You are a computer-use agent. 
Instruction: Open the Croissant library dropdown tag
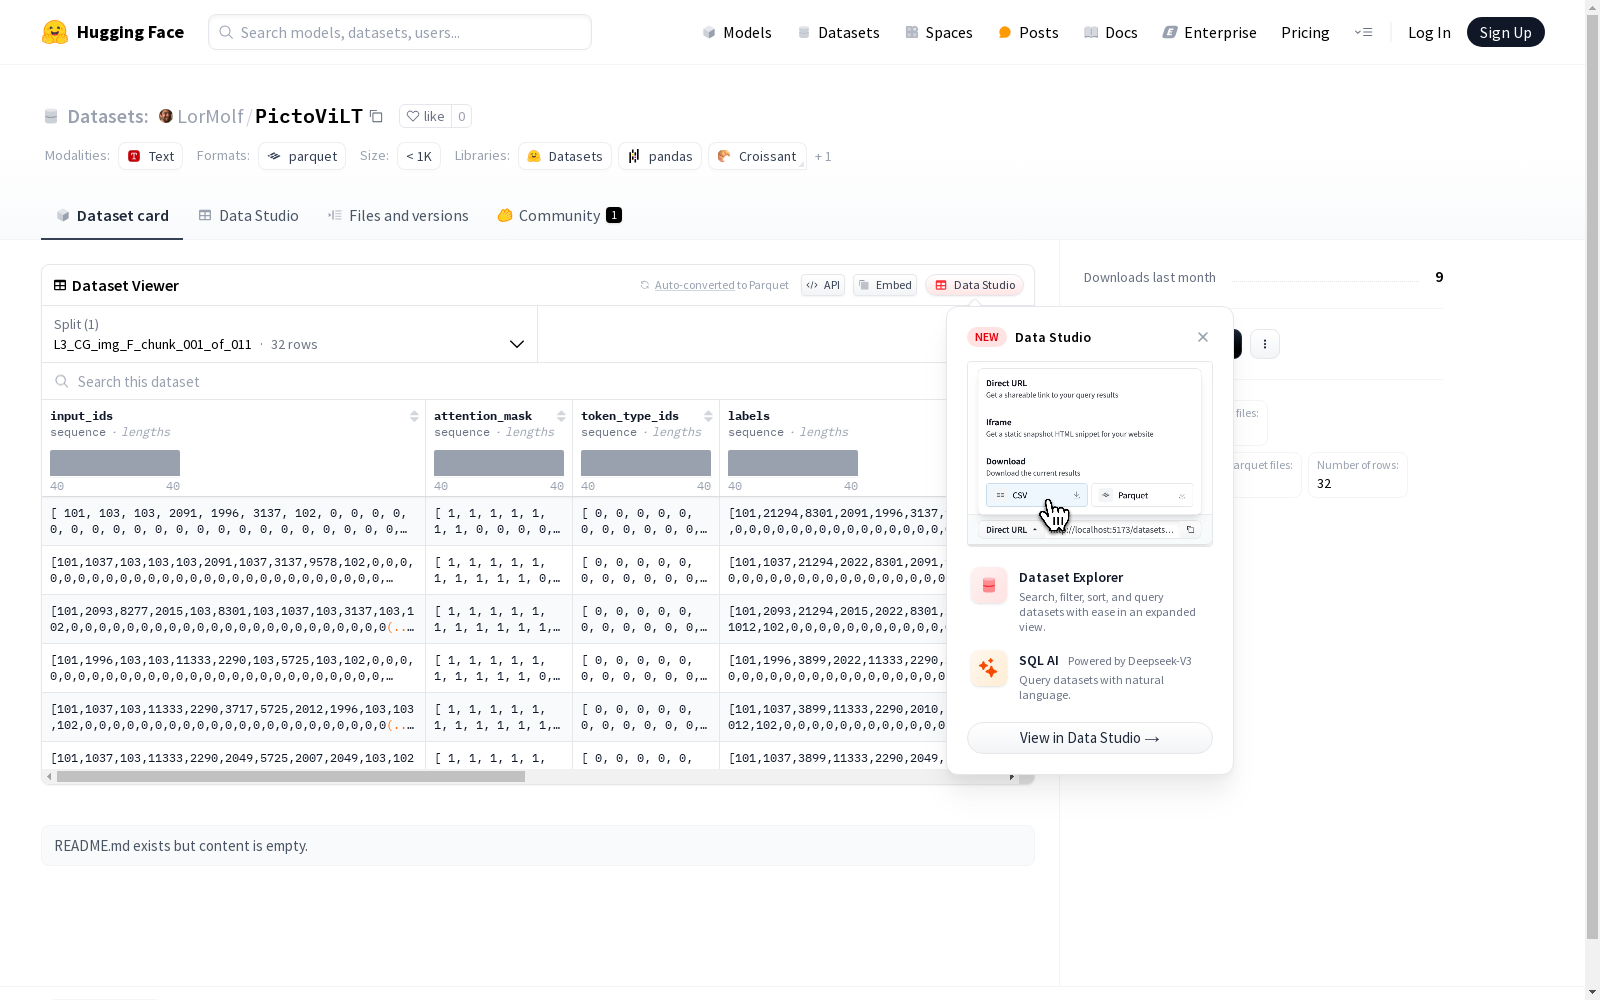point(757,156)
